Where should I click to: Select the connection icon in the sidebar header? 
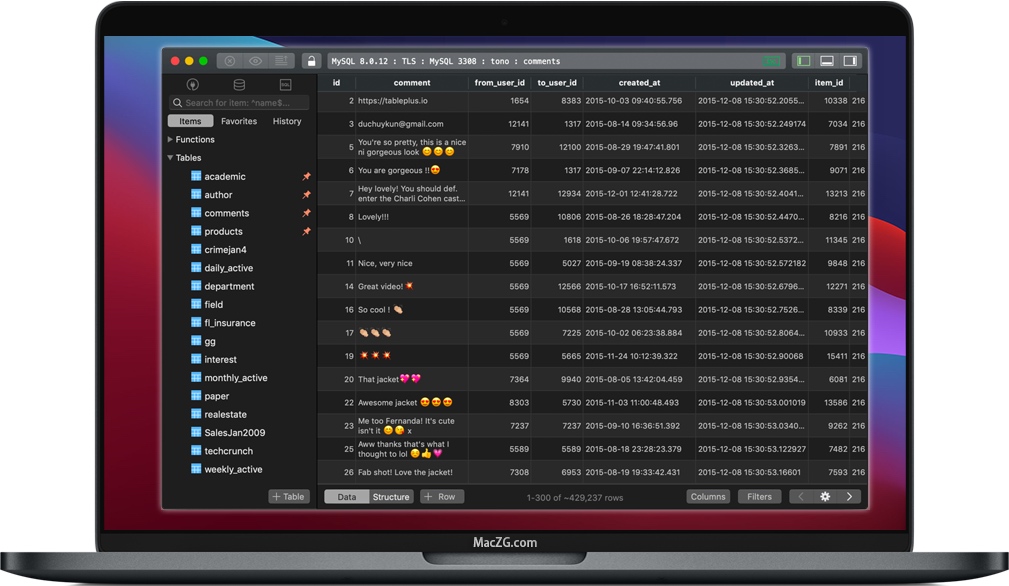194,85
